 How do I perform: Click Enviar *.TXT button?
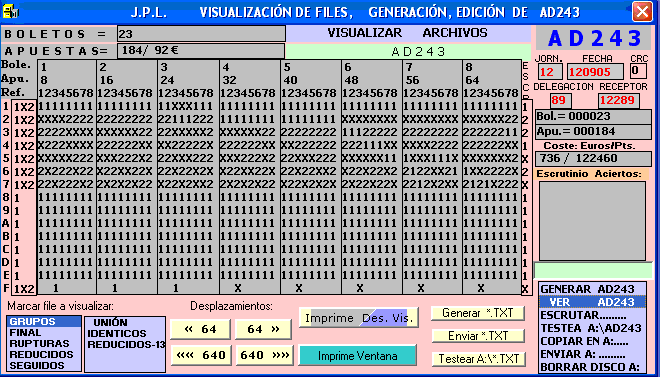click(x=478, y=336)
